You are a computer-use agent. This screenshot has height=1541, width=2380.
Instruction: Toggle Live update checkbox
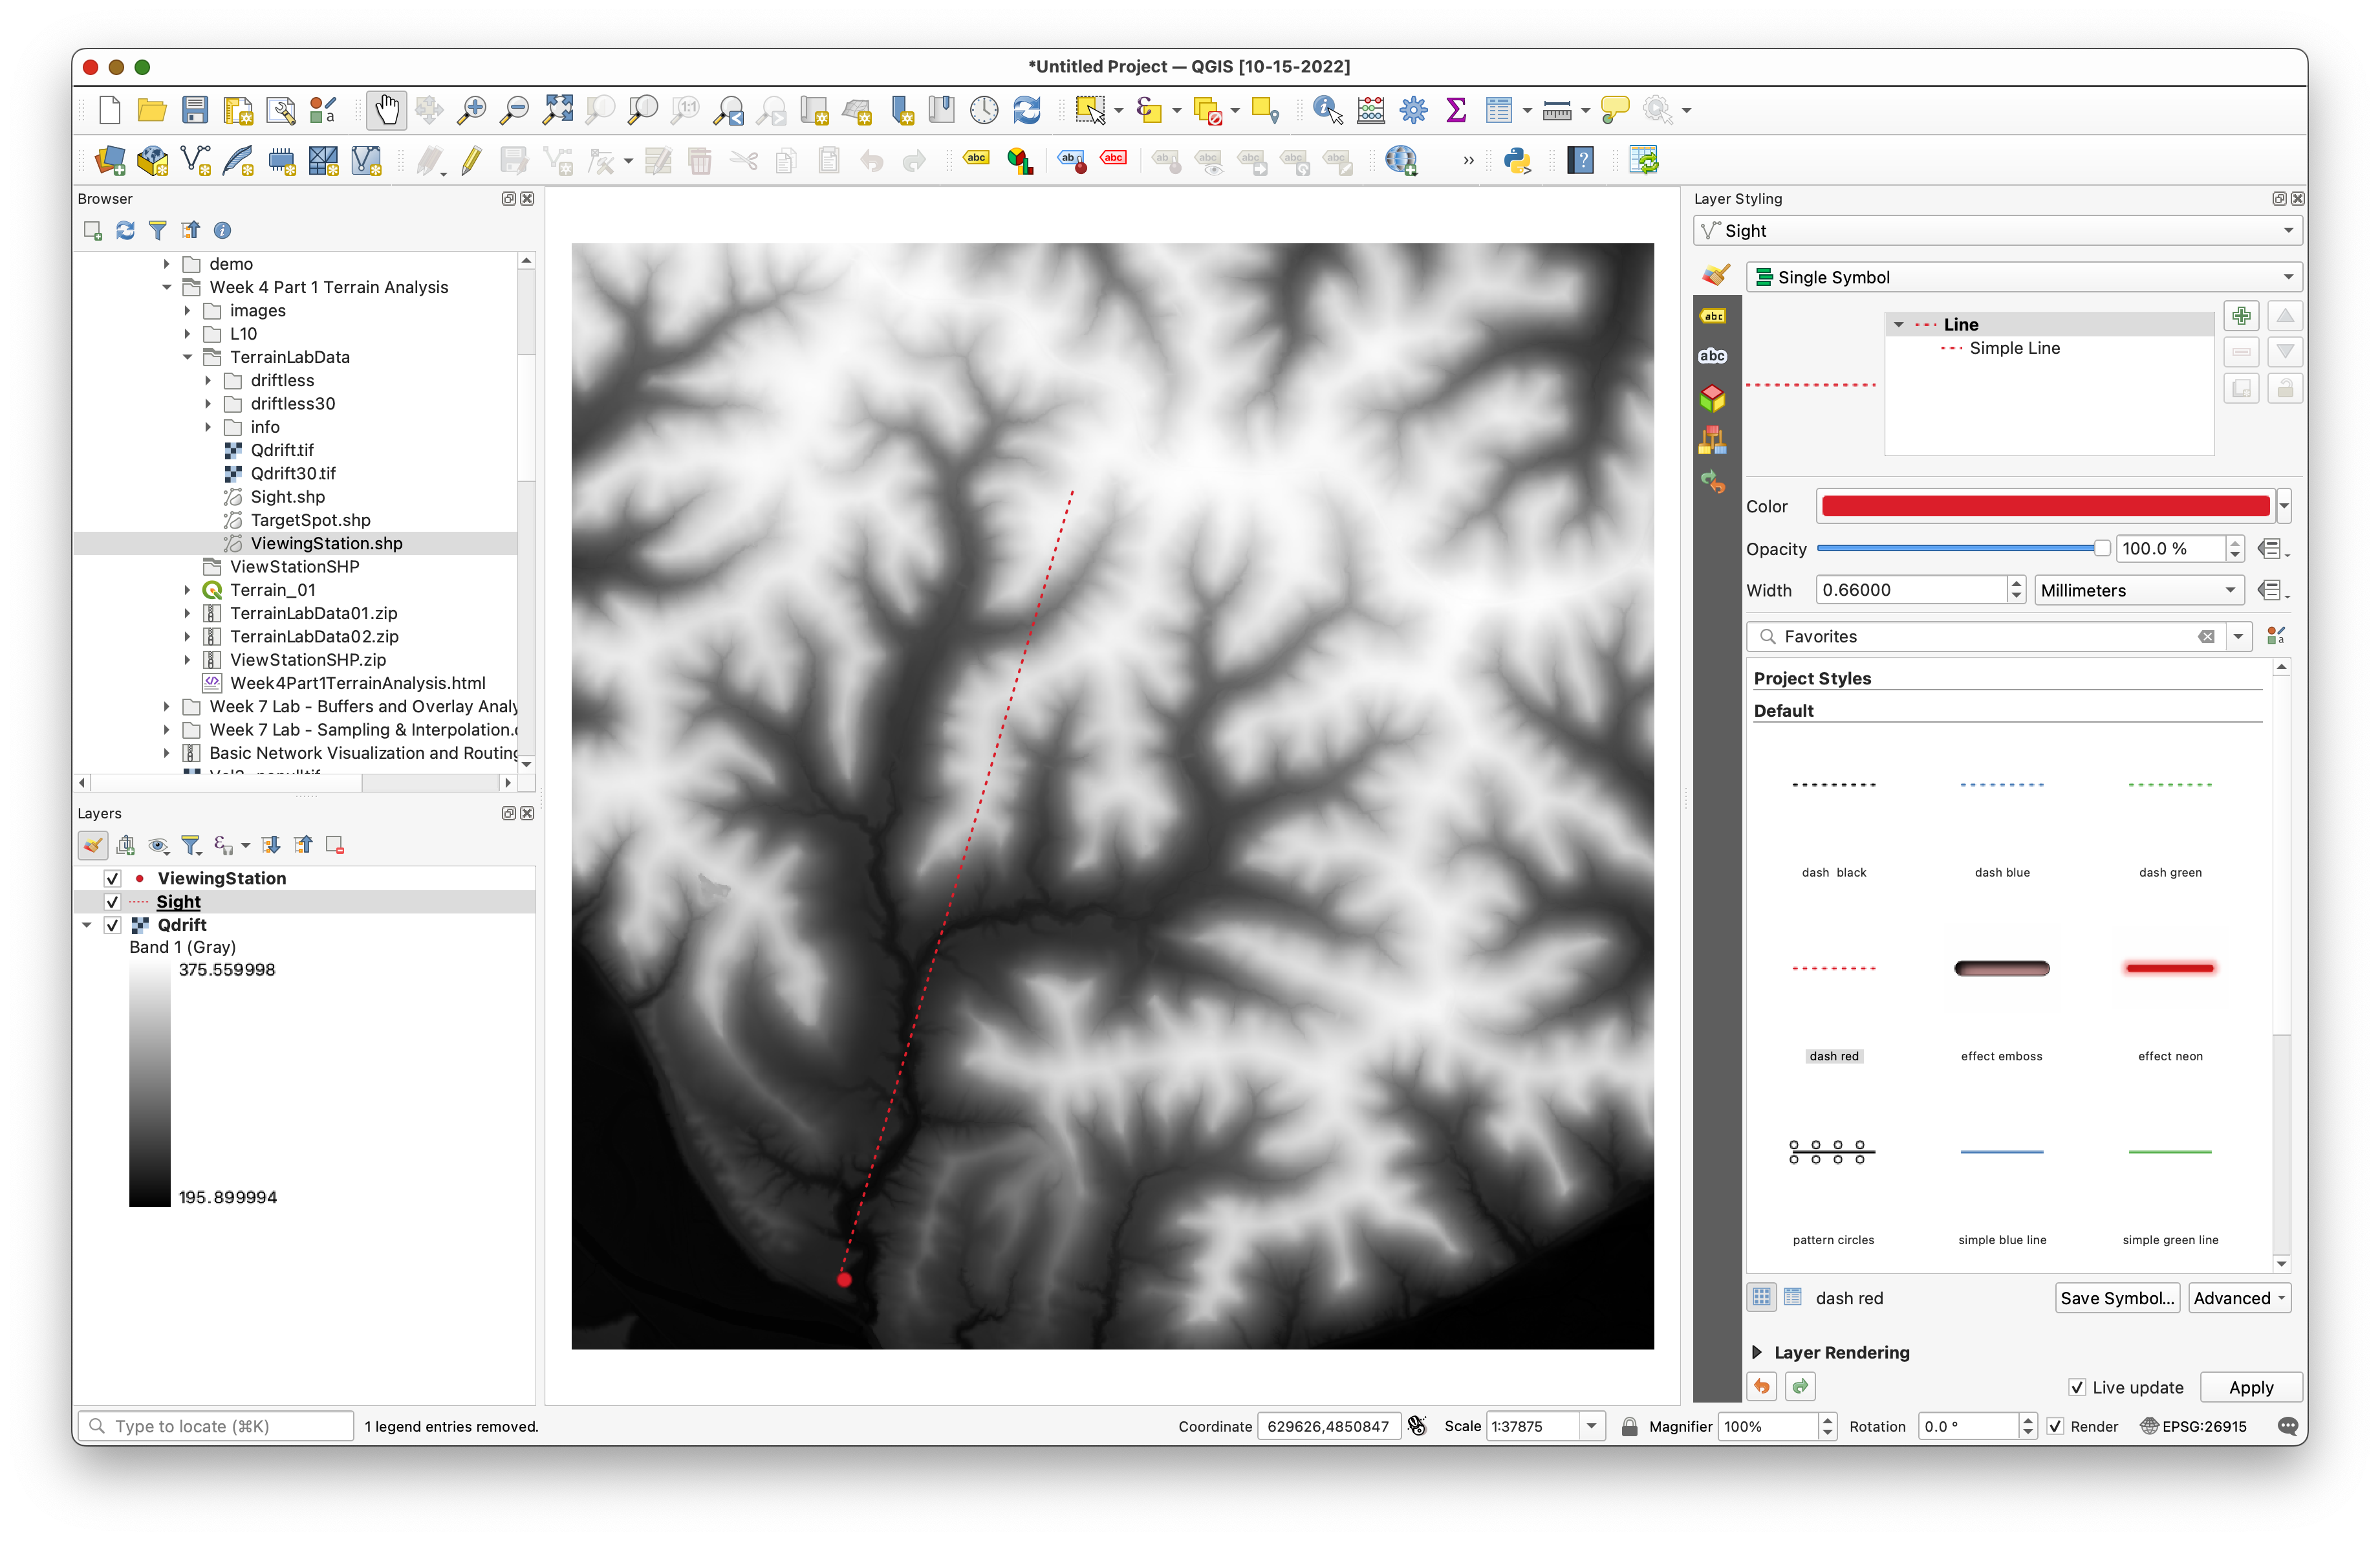(2077, 1388)
